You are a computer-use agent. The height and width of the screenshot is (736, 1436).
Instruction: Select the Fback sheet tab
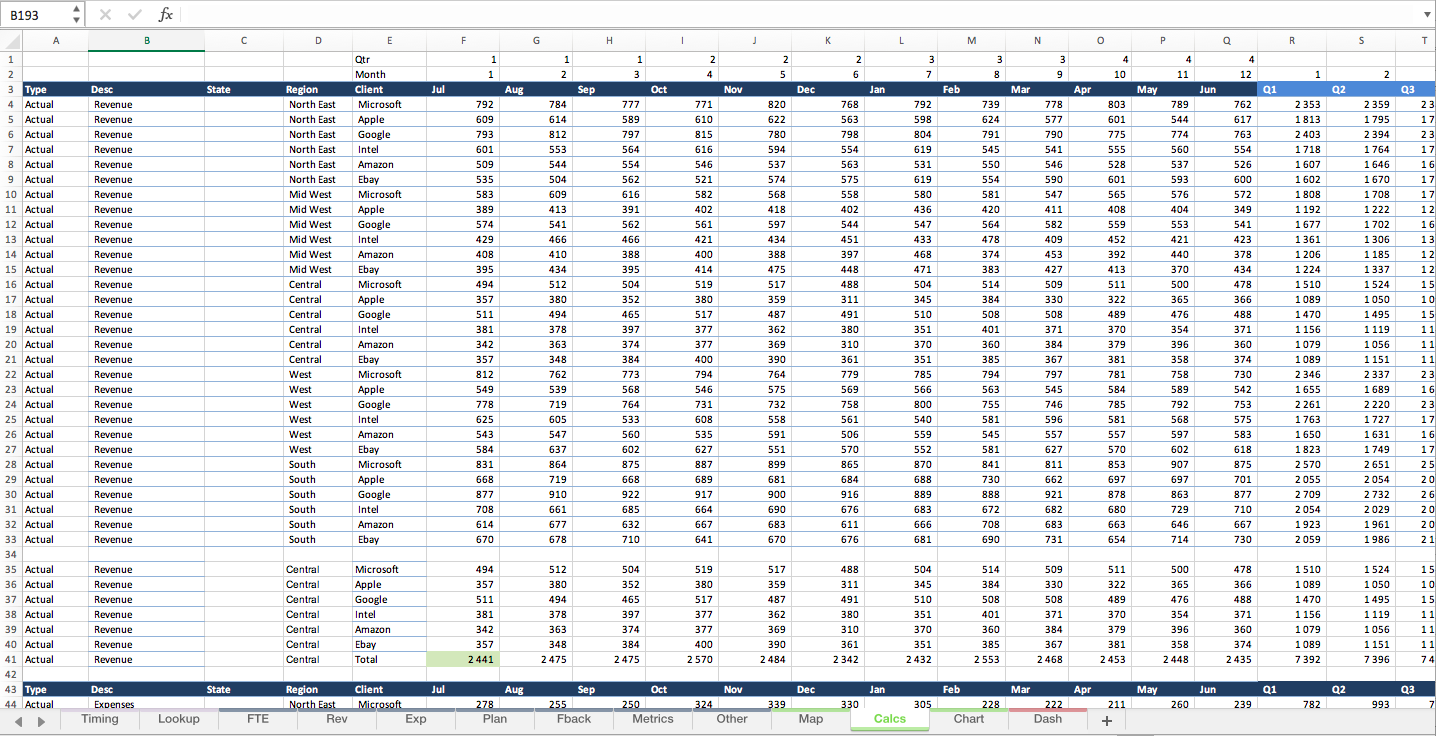(x=574, y=719)
